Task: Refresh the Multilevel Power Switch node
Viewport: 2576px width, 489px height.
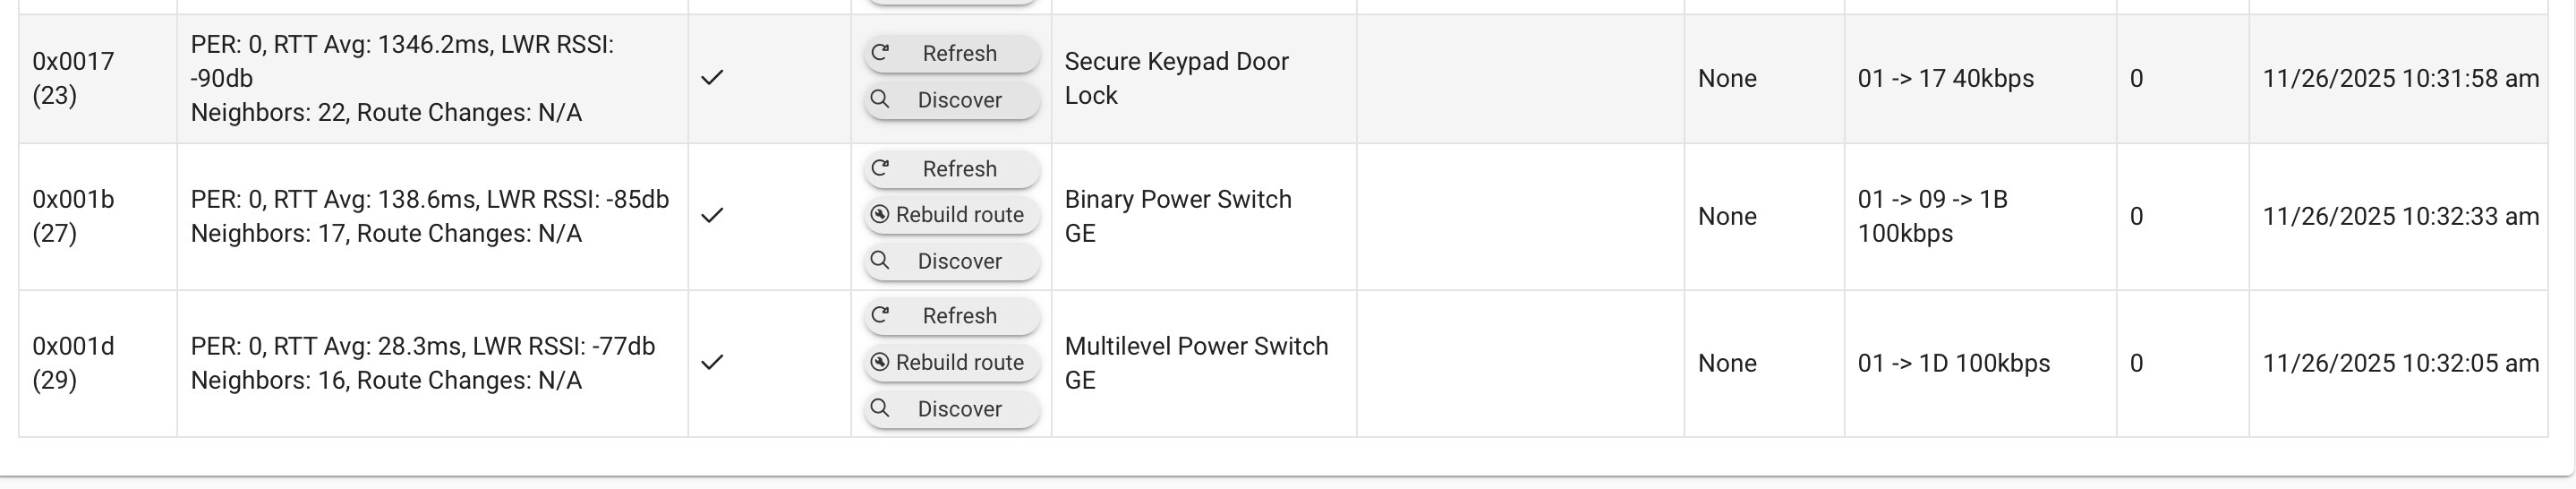Action: click(951, 316)
